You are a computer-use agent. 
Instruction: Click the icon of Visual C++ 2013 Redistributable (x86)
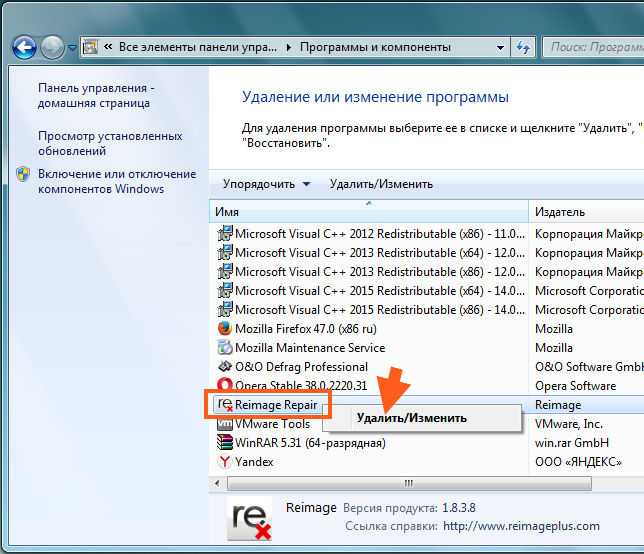[225, 271]
